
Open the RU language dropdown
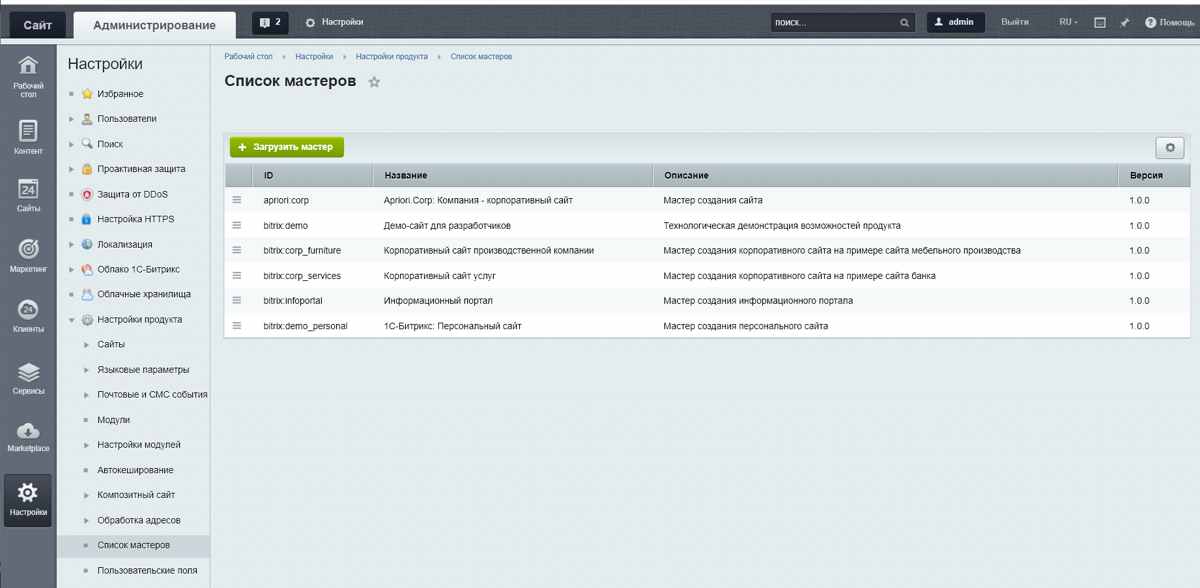click(1068, 22)
